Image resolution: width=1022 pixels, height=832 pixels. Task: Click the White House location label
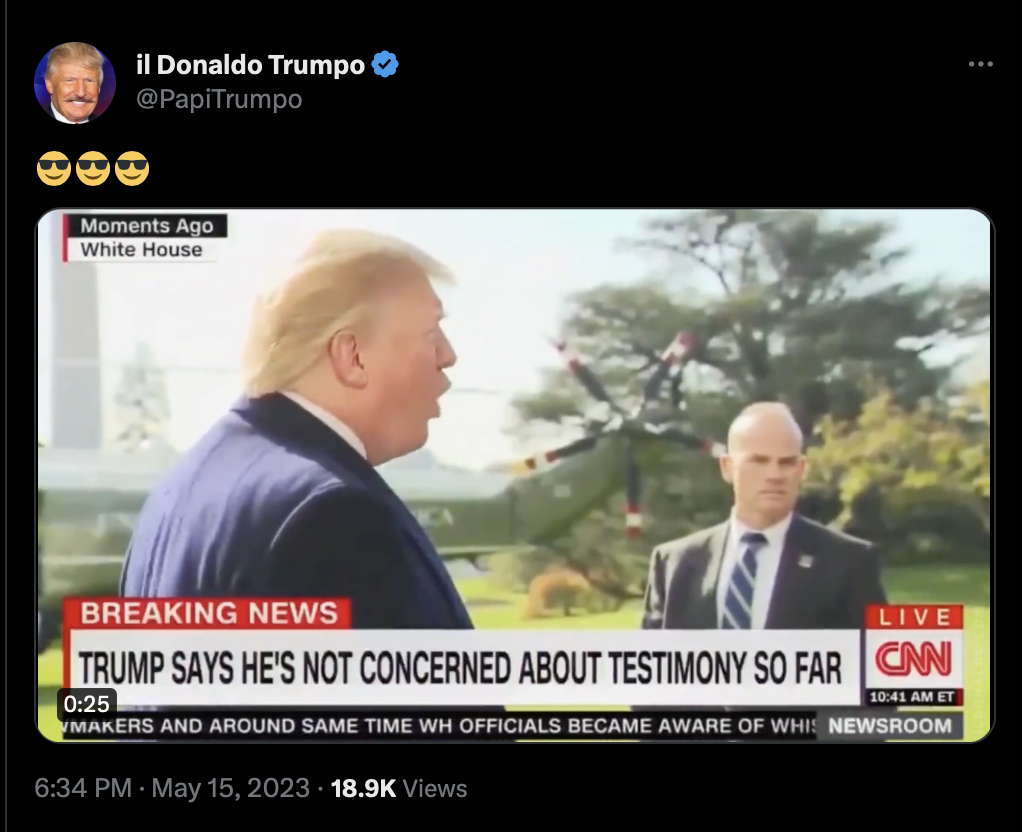coord(141,250)
